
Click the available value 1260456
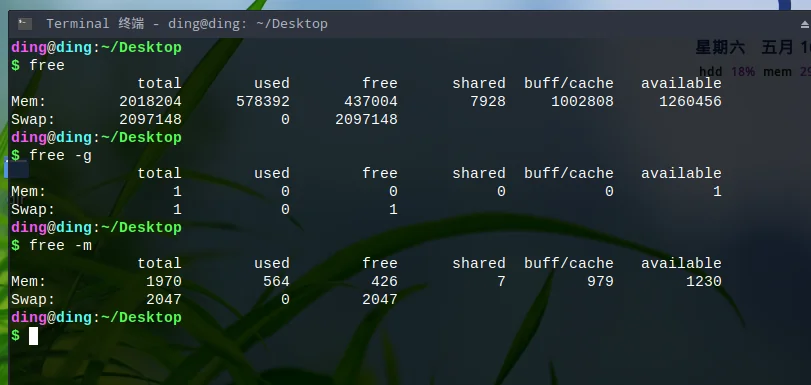tap(690, 101)
